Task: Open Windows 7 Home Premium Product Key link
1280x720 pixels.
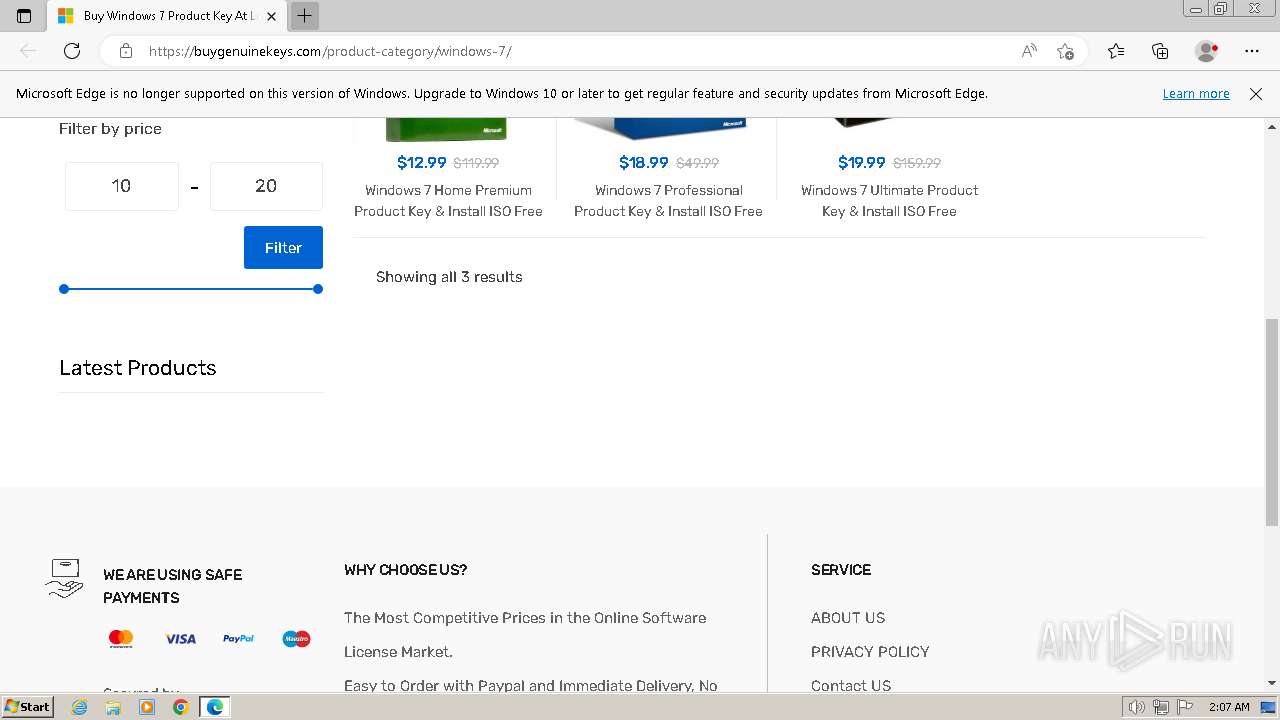Action: 448,200
